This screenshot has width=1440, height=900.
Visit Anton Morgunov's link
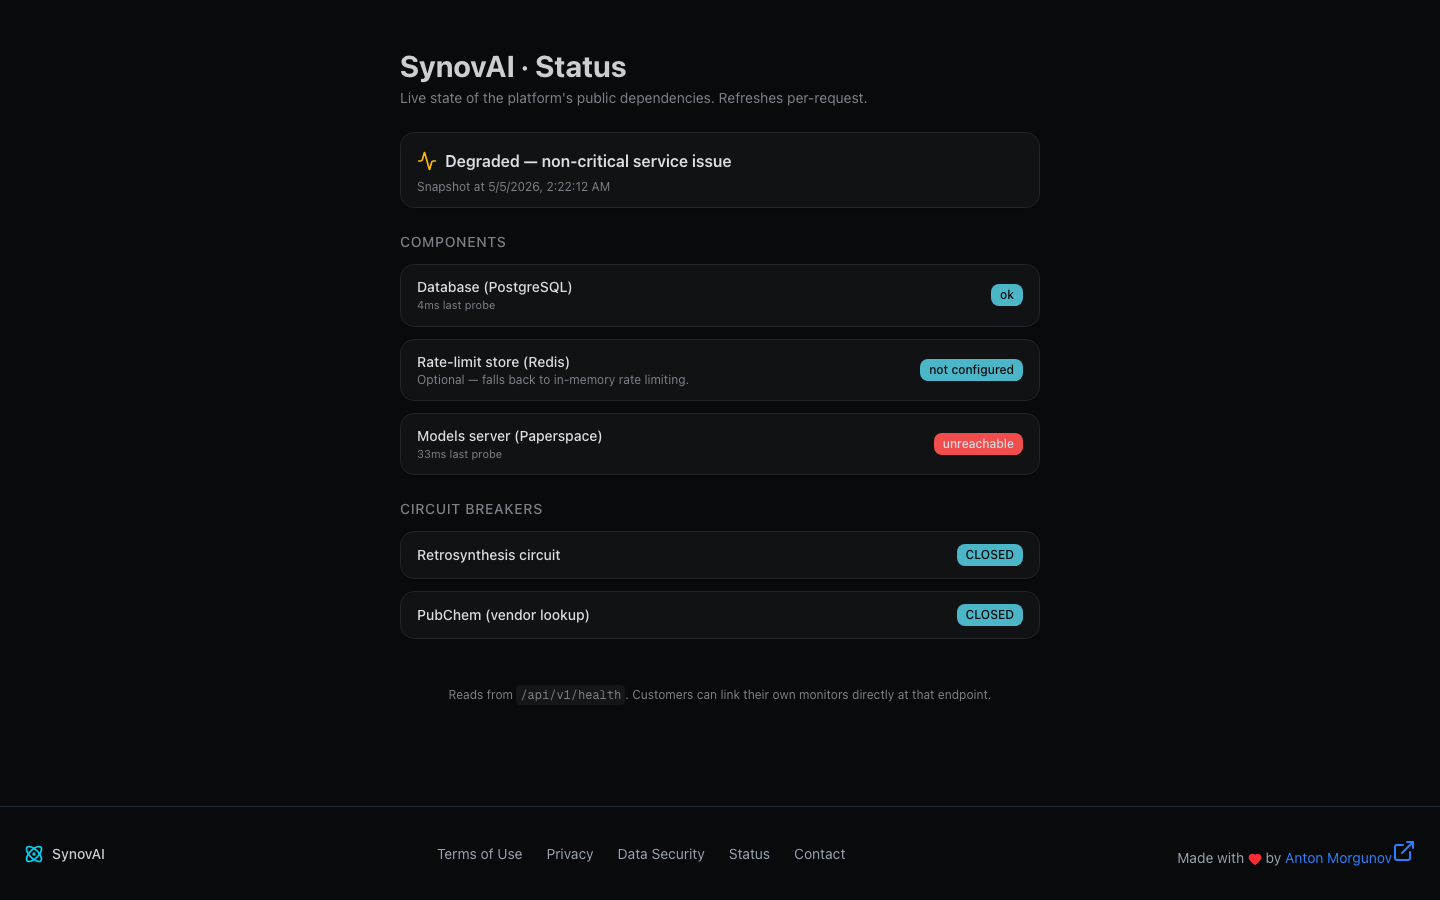coord(1338,858)
